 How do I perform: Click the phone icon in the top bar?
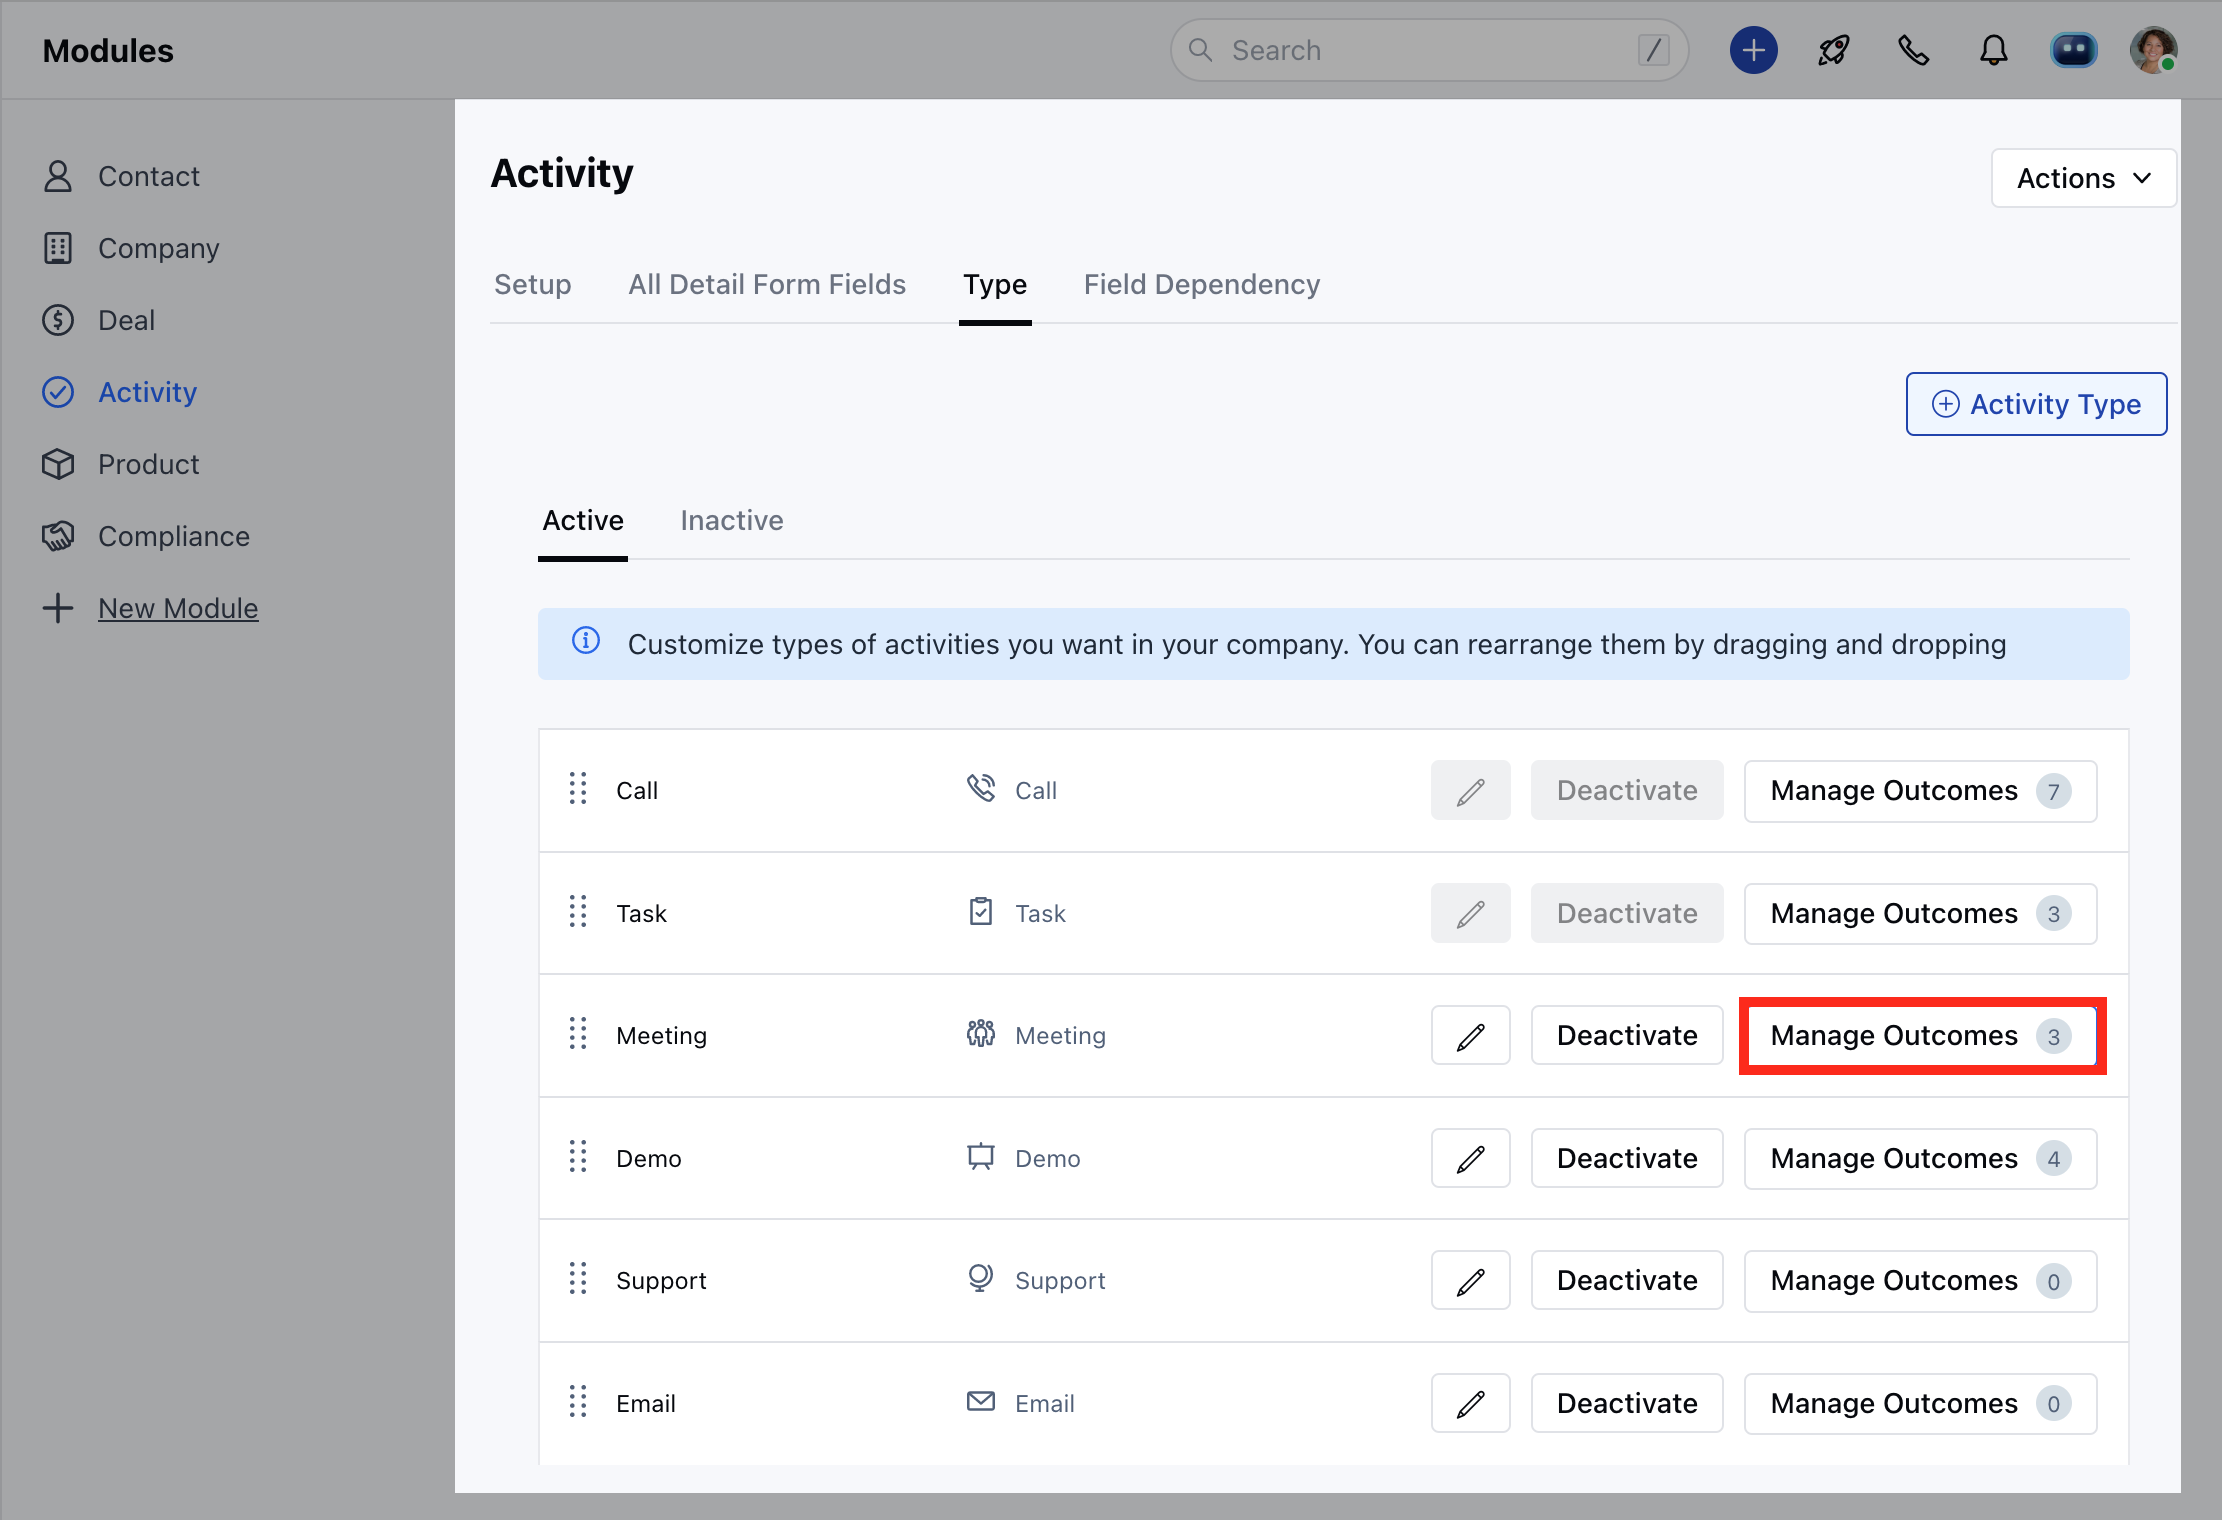click(1913, 50)
